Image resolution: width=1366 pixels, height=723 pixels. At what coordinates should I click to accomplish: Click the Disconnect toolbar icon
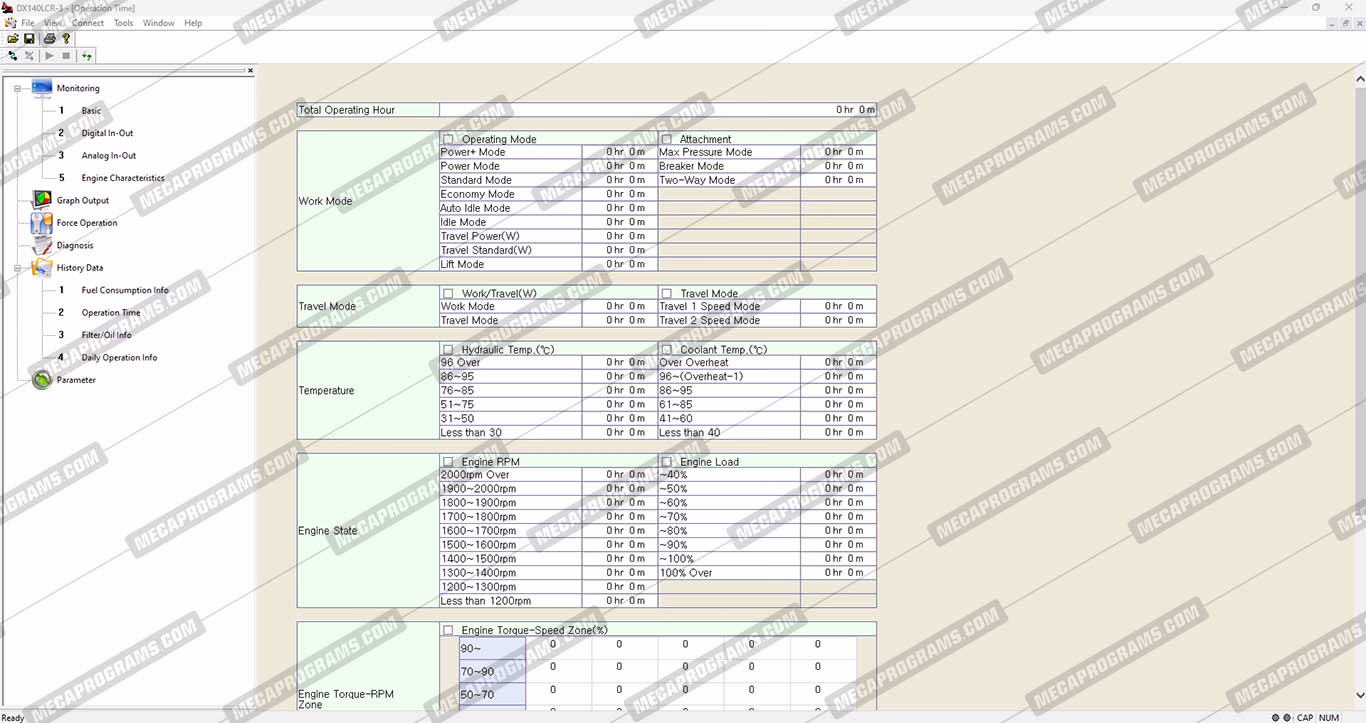pyautogui.click(x=30, y=56)
